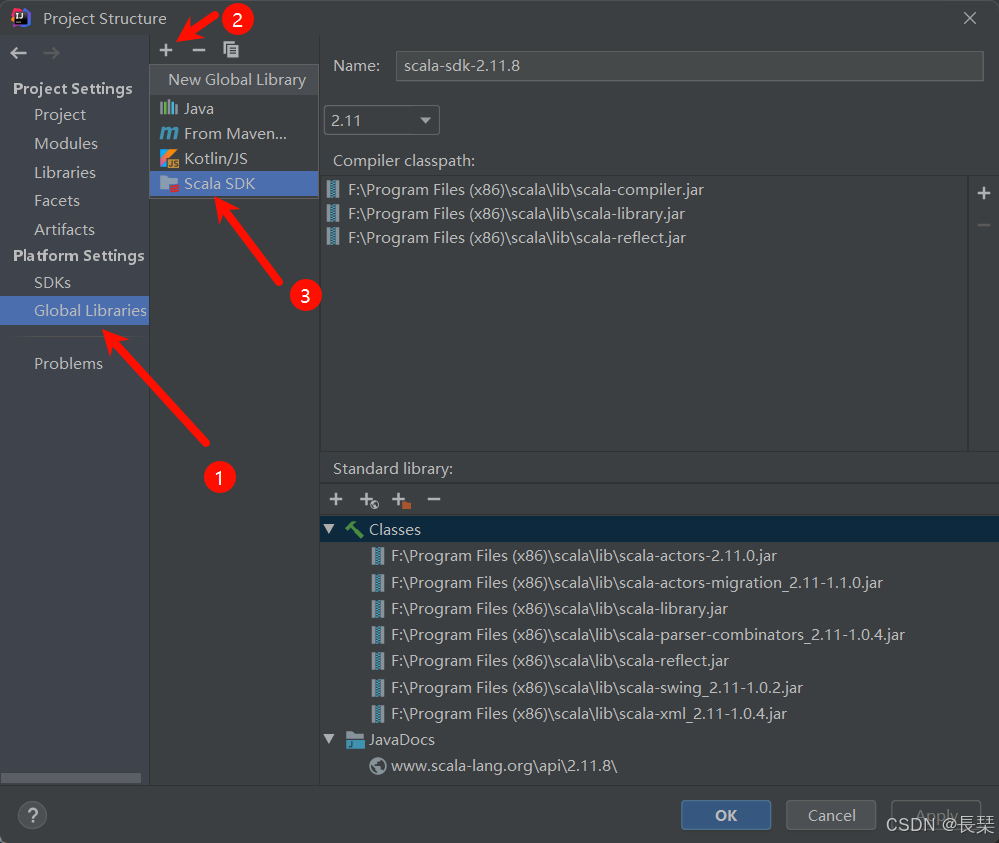Click the jar icon of scala-actors-2.11.0.jar
Screen dimensions: 999x843
[x=378, y=556]
